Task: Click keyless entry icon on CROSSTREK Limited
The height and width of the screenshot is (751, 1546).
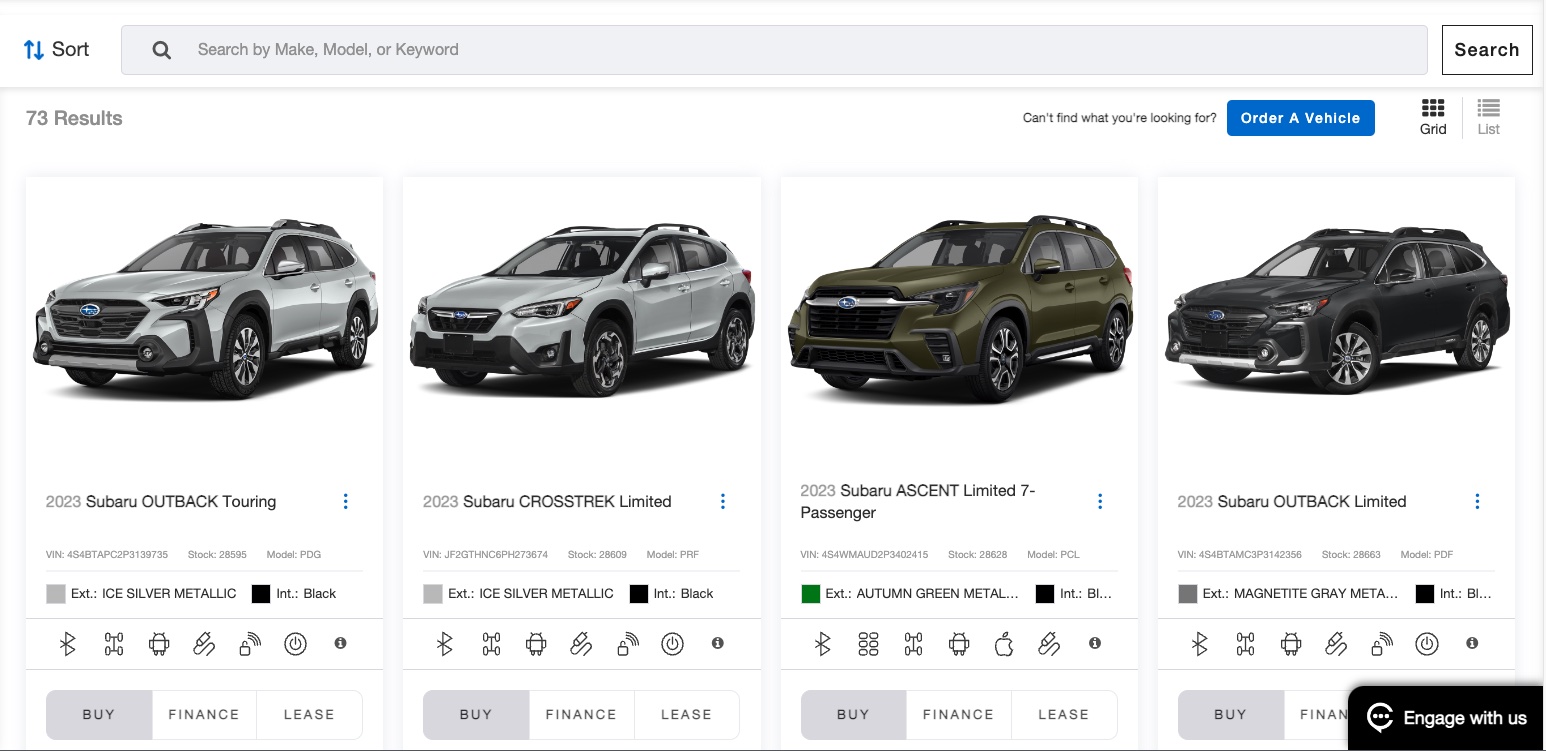Action: (x=627, y=644)
